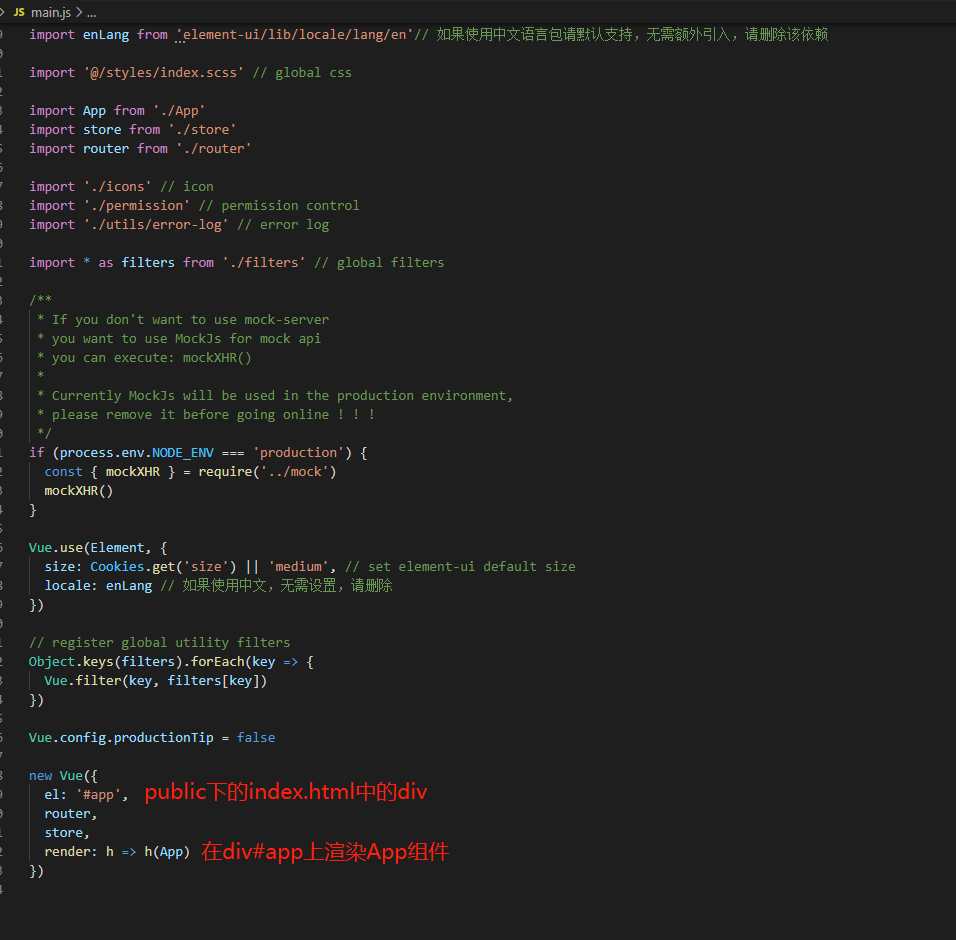Click the Chinese comment after enLang import
Image resolution: width=956 pixels, height=940 pixels.
click(x=621, y=35)
